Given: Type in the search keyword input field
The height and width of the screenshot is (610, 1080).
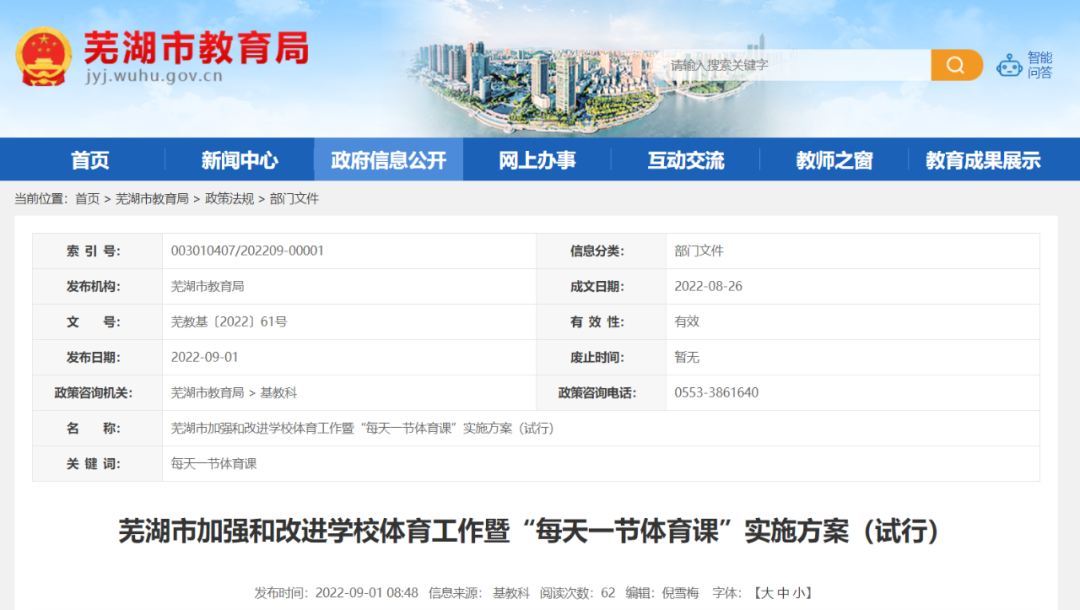Looking at the screenshot, I should 795,66.
